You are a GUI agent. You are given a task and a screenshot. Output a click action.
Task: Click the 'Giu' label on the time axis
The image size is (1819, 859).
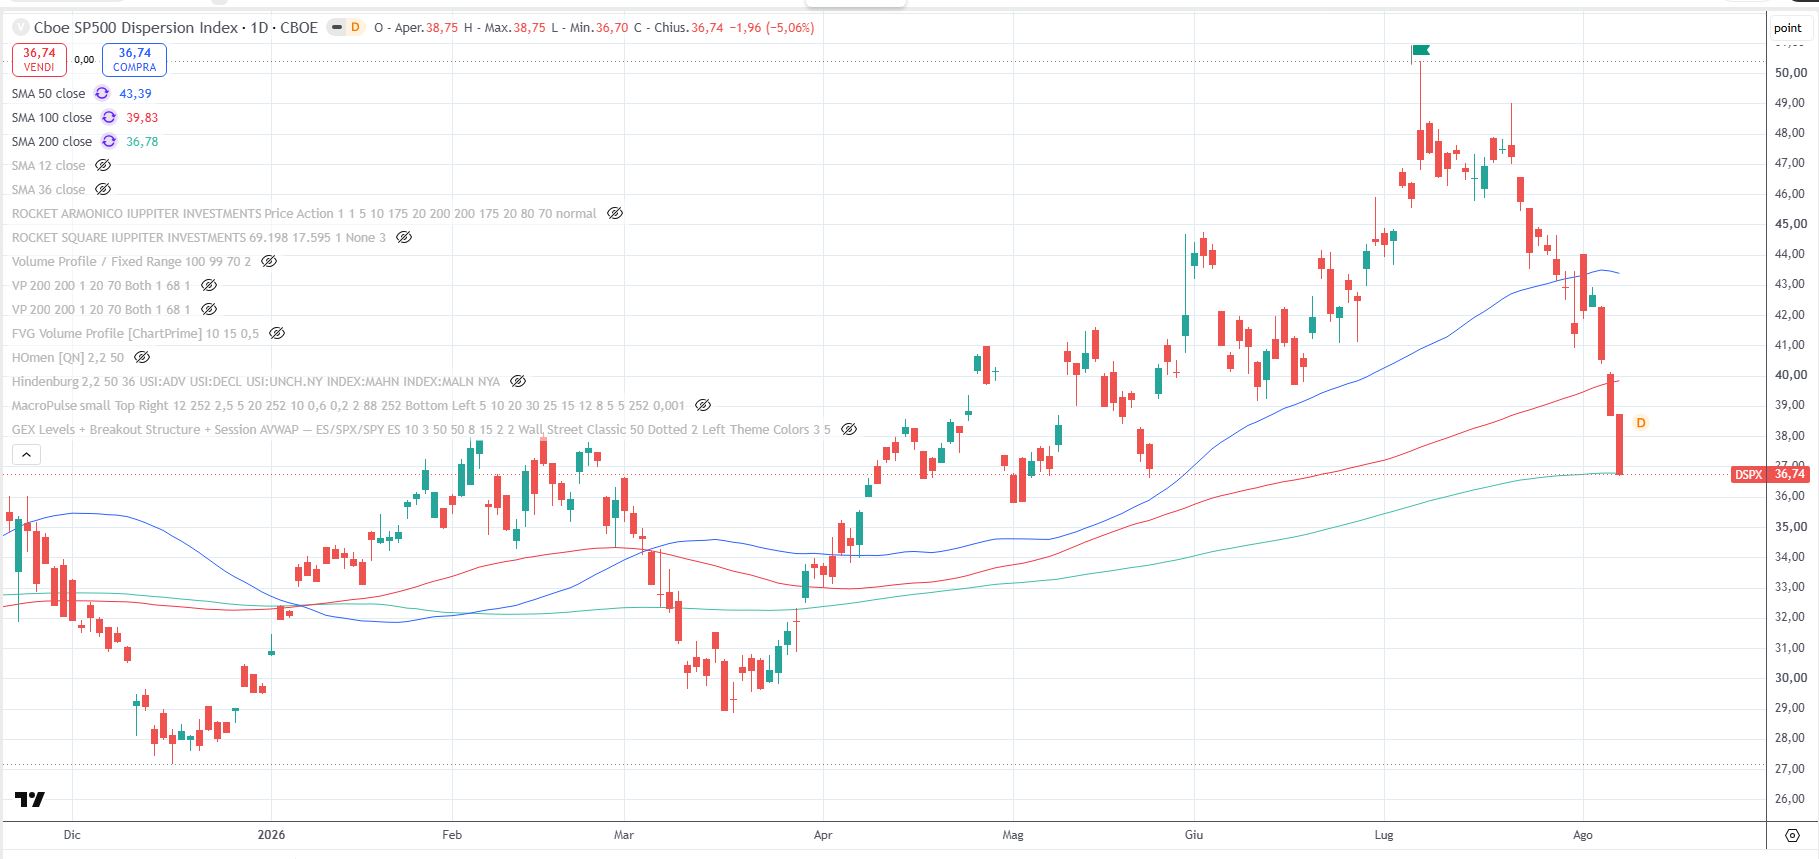(x=1193, y=834)
